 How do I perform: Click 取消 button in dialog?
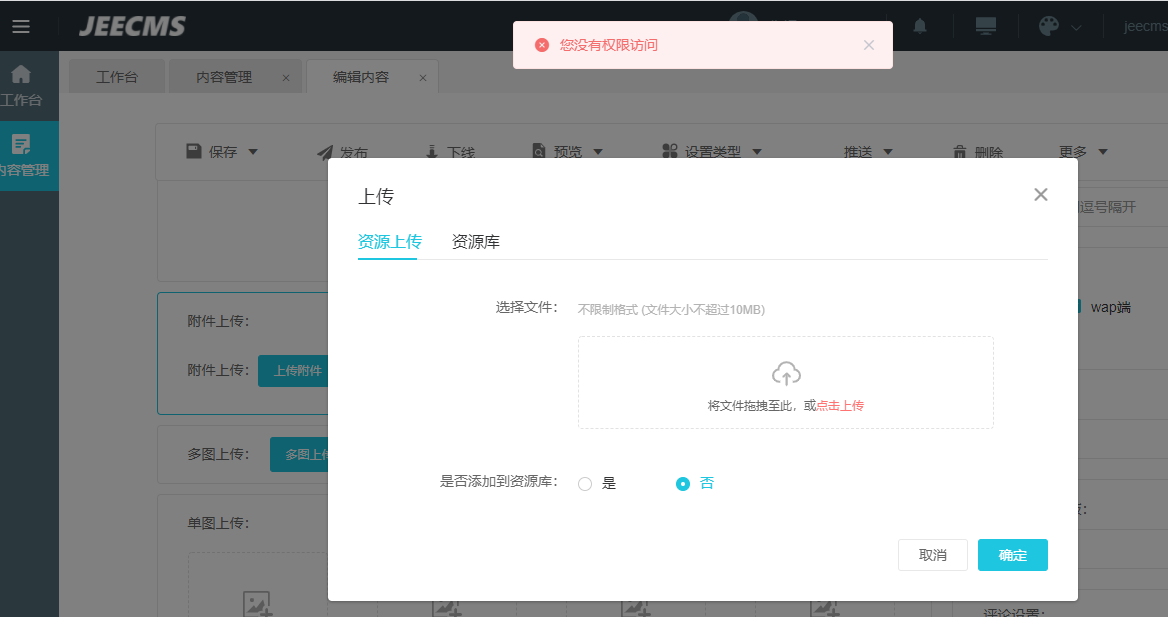point(932,555)
